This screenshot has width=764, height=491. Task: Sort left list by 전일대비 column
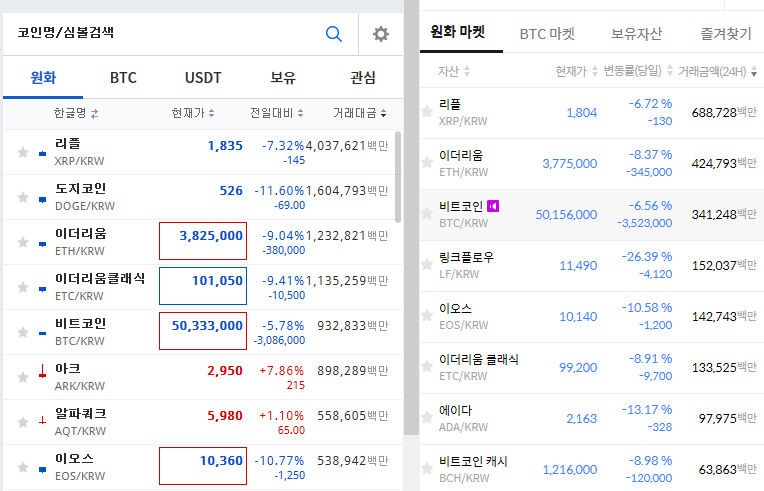(x=277, y=113)
